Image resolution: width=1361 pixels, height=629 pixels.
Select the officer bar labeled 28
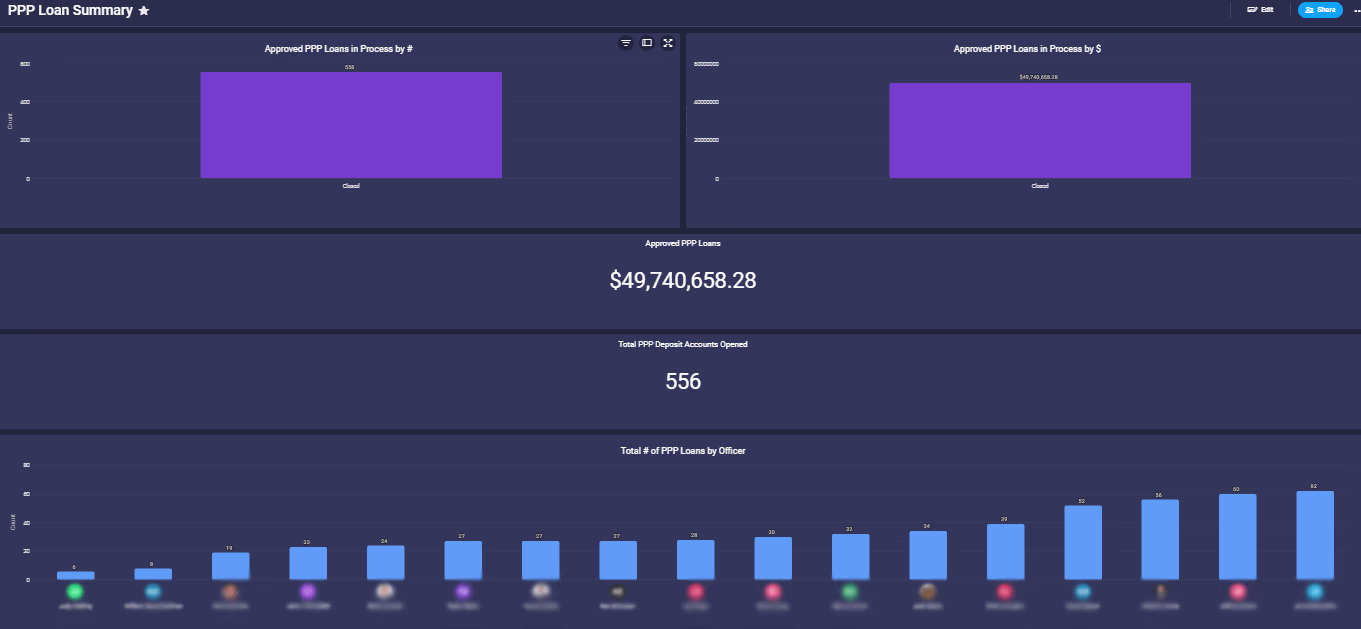(695, 560)
